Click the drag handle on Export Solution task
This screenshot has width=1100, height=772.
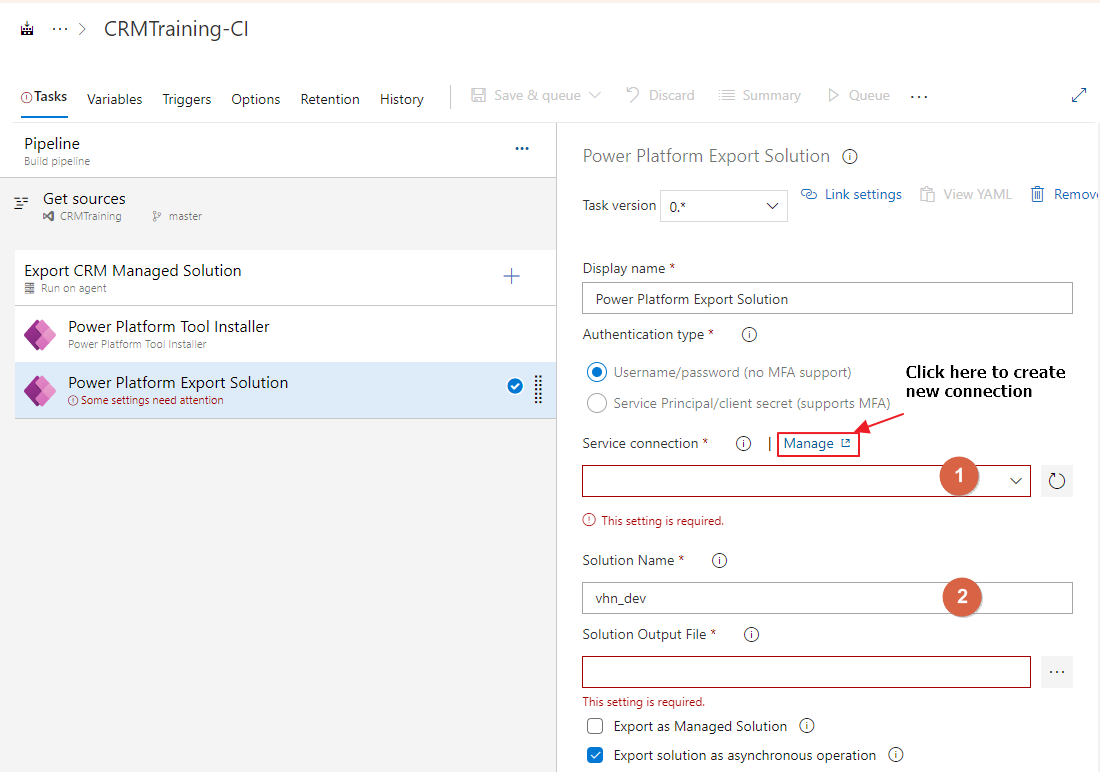tap(538, 390)
